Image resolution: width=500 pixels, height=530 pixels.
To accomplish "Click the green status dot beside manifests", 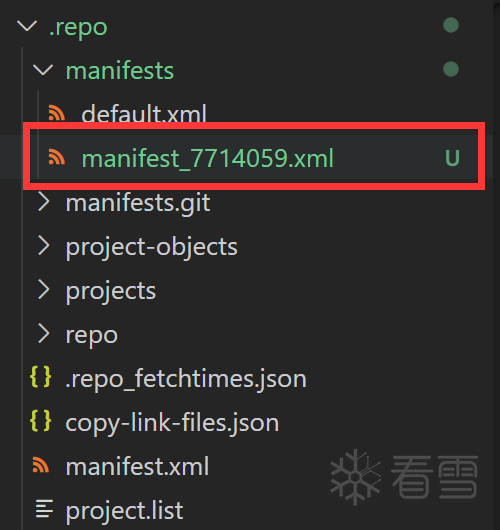I will pyautogui.click(x=451, y=69).
